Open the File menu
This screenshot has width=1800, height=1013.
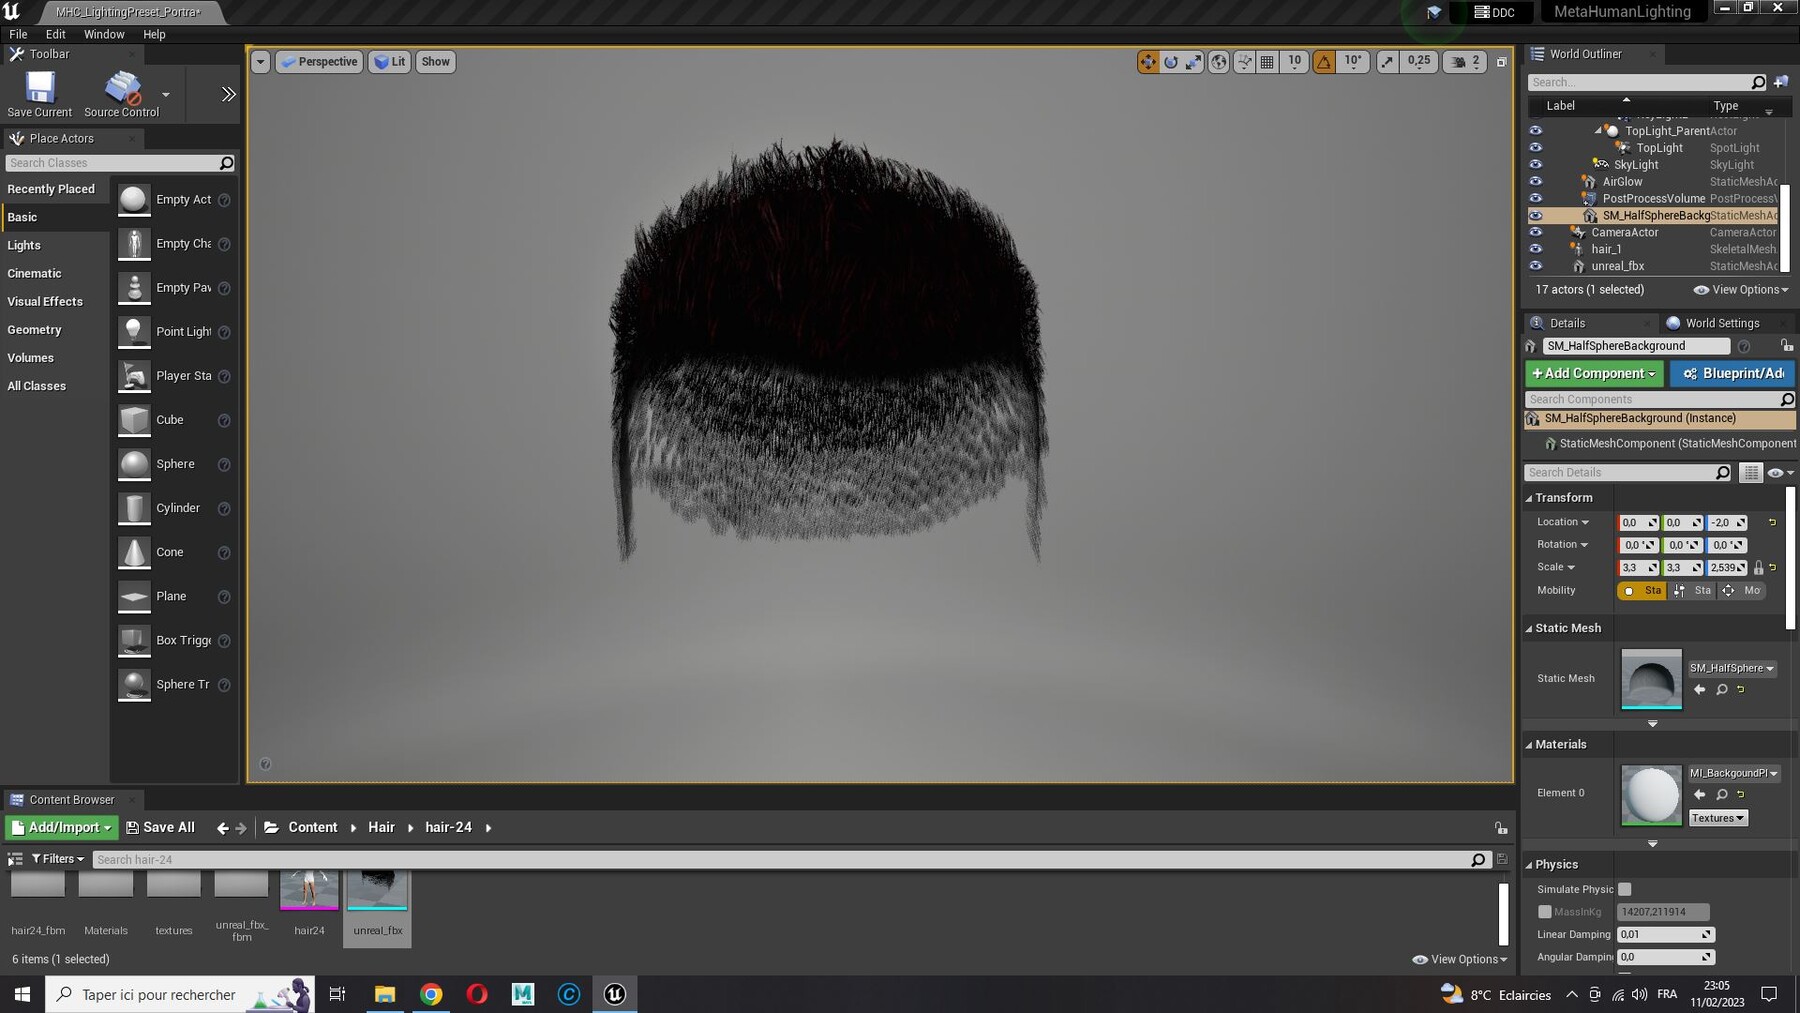pyautogui.click(x=18, y=34)
